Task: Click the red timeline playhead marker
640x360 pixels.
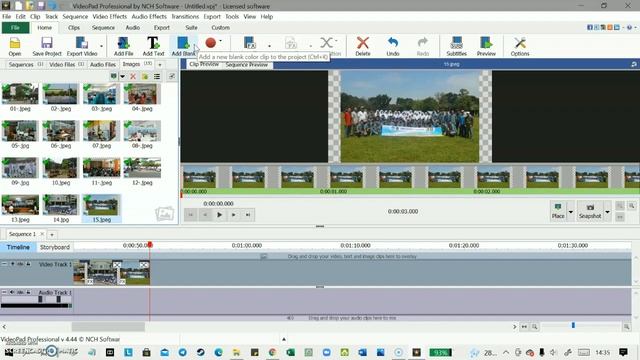Action: point(150,244)
